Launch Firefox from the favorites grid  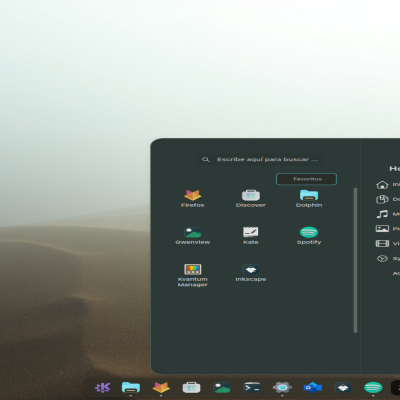(193, 198)
